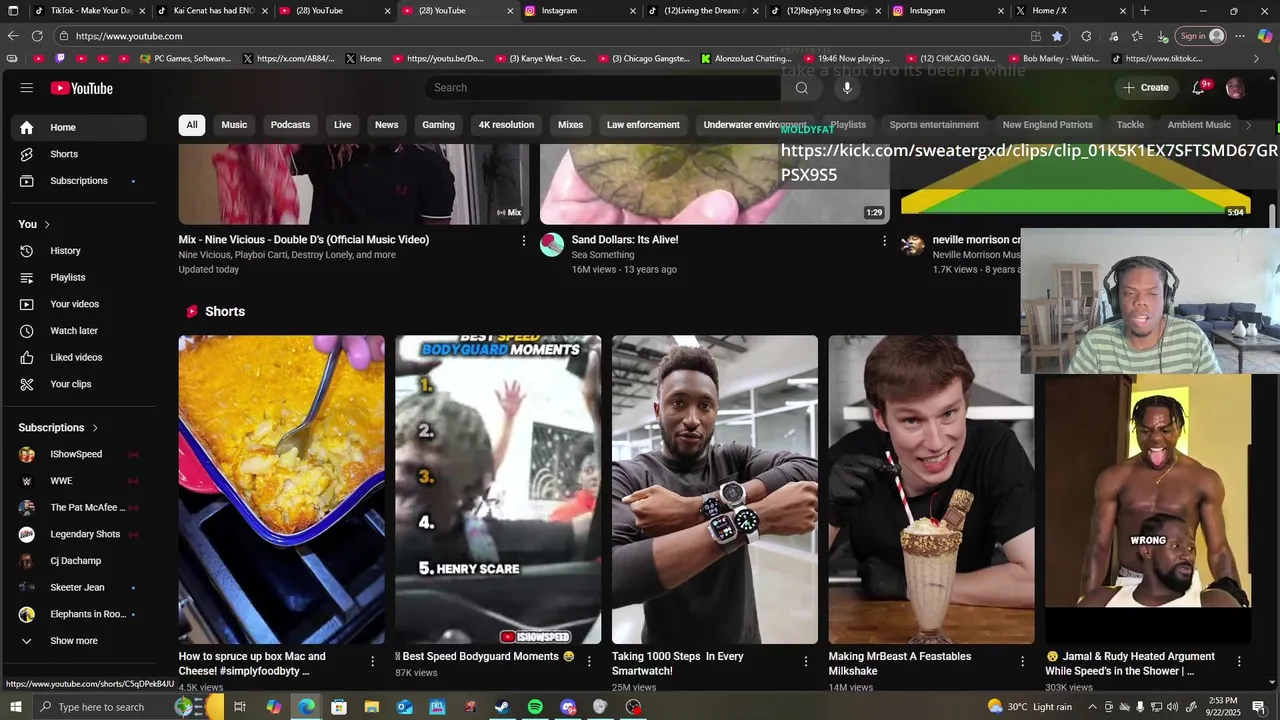
Task: Select the Live filter chip
Action: tap(342, 125)
